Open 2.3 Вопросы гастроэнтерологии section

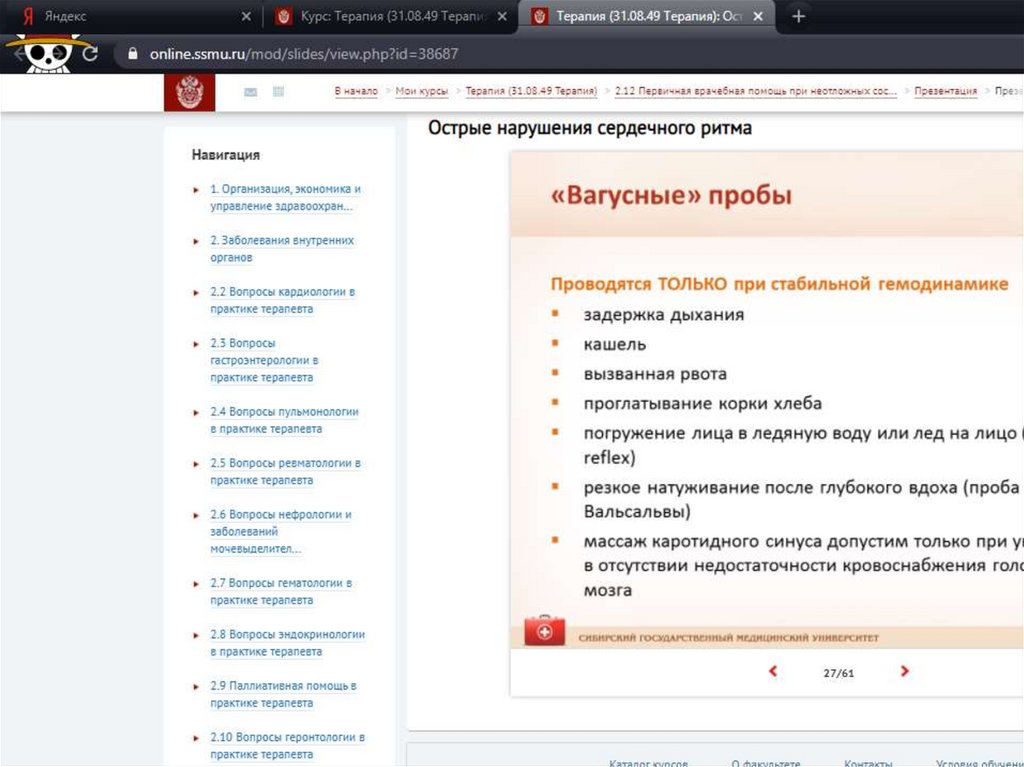point(264,360)
